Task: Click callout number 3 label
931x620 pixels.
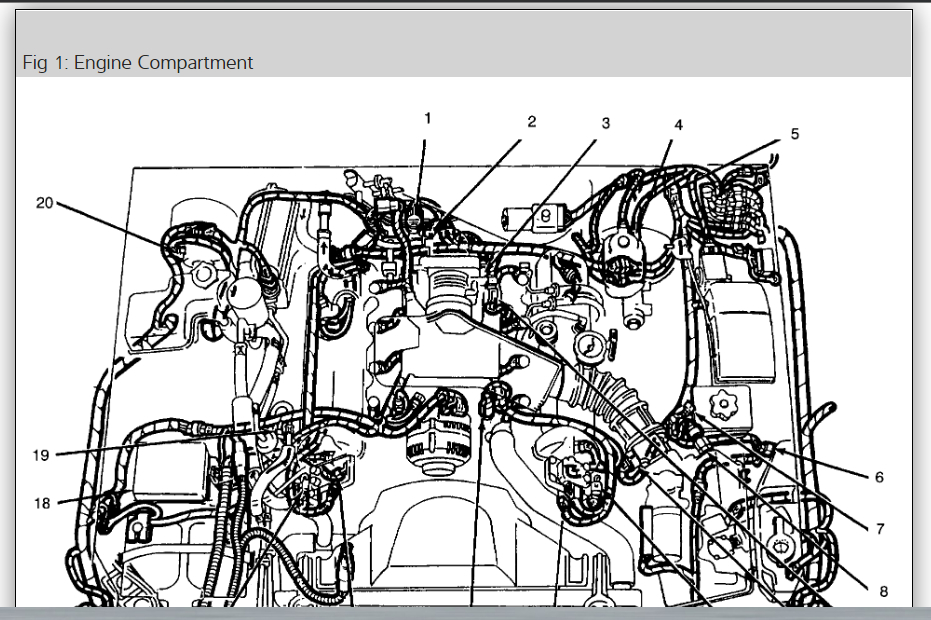Action: point(605,123)
